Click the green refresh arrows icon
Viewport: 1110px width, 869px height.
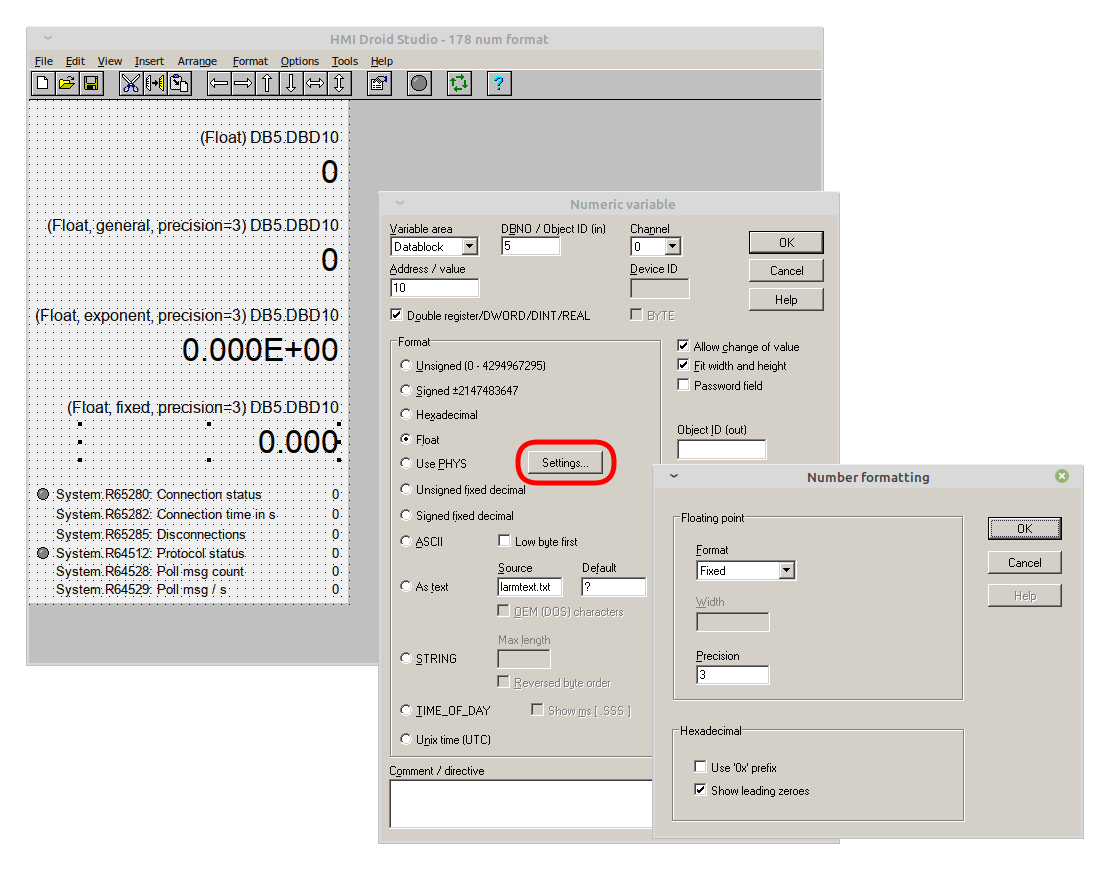[459, 84]
